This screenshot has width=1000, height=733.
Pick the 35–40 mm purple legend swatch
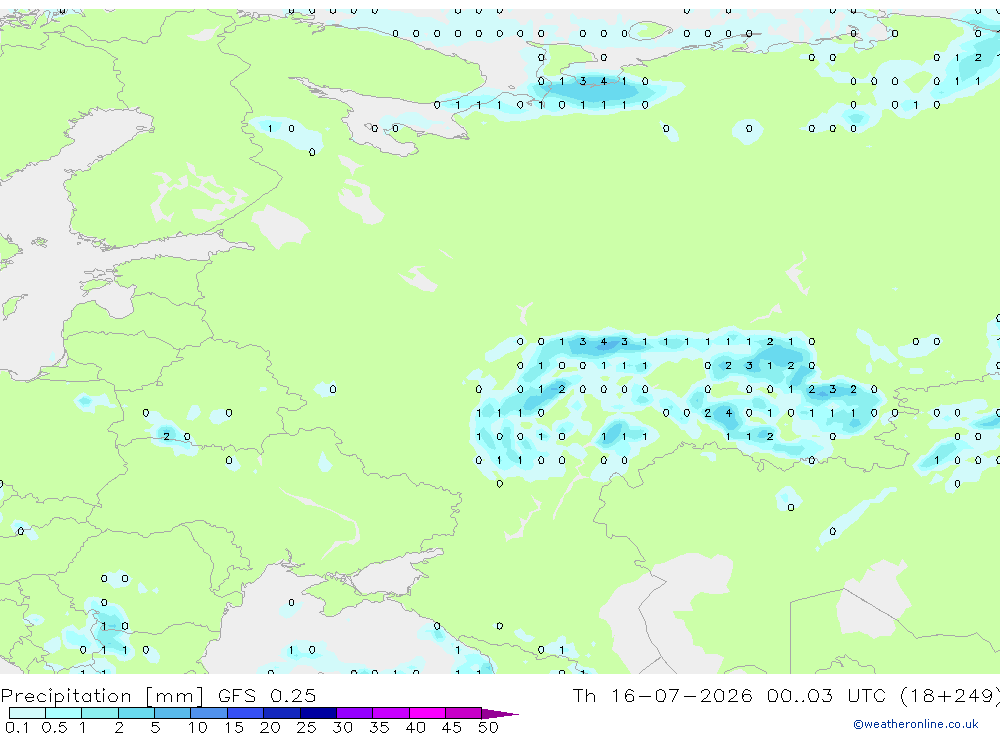point(391,713)
